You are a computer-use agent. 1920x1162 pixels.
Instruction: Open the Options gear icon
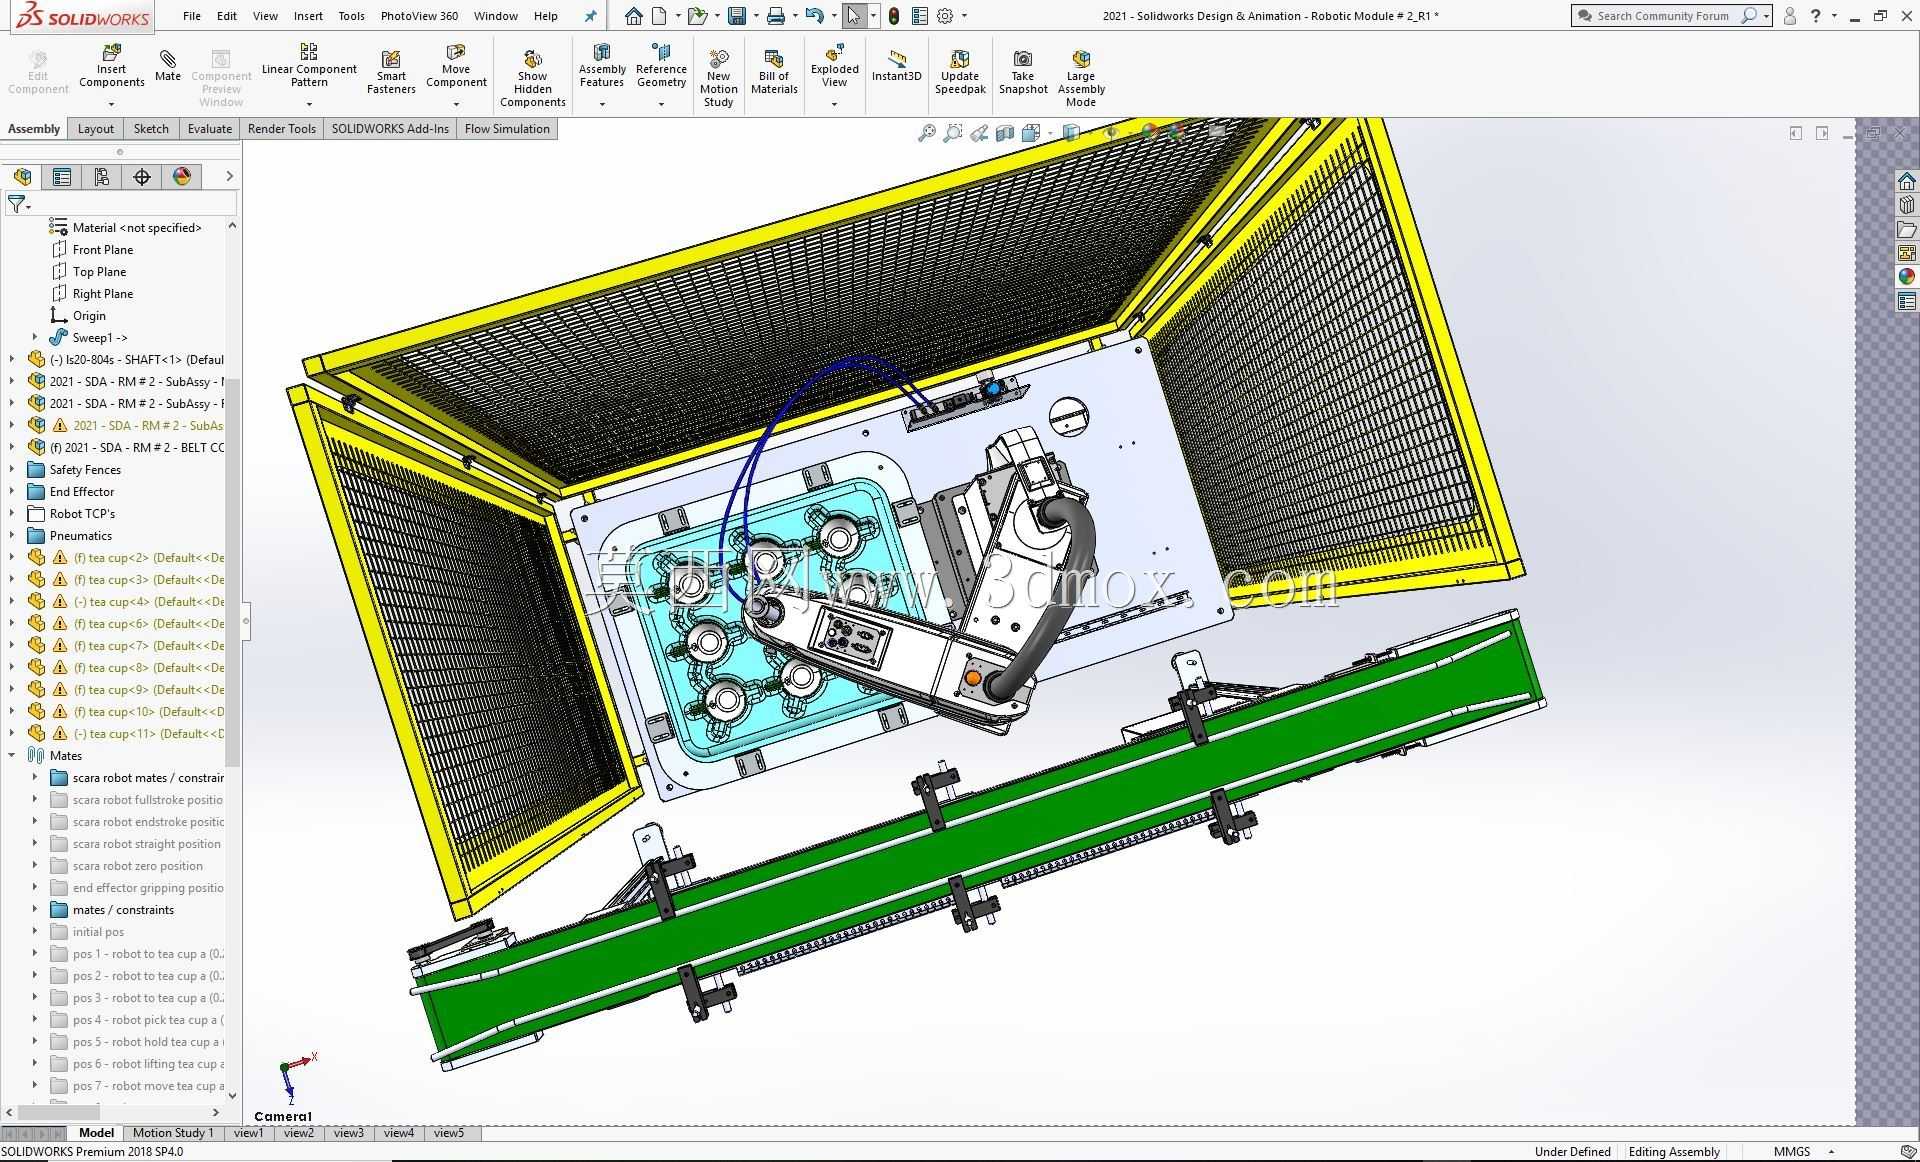[945, 16]
